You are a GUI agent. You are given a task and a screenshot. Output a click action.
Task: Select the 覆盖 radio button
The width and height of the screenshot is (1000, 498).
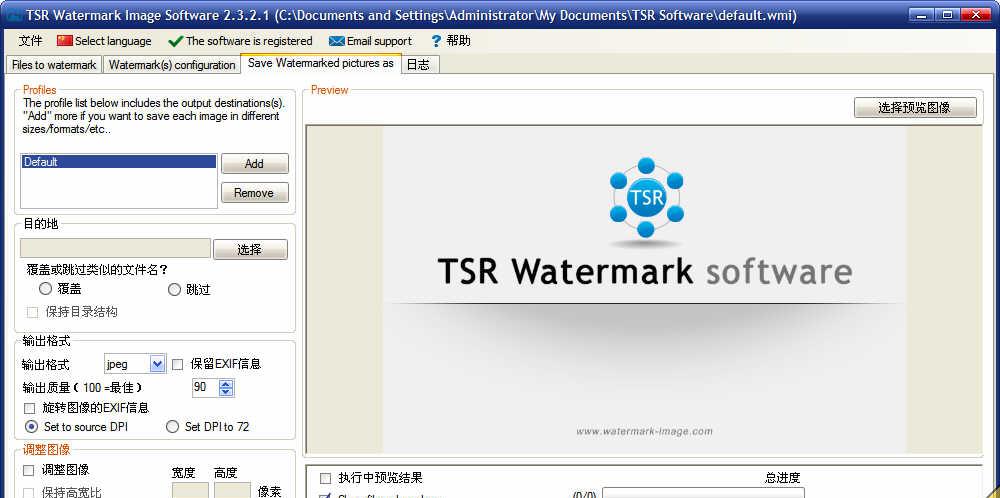pos(45,289)
